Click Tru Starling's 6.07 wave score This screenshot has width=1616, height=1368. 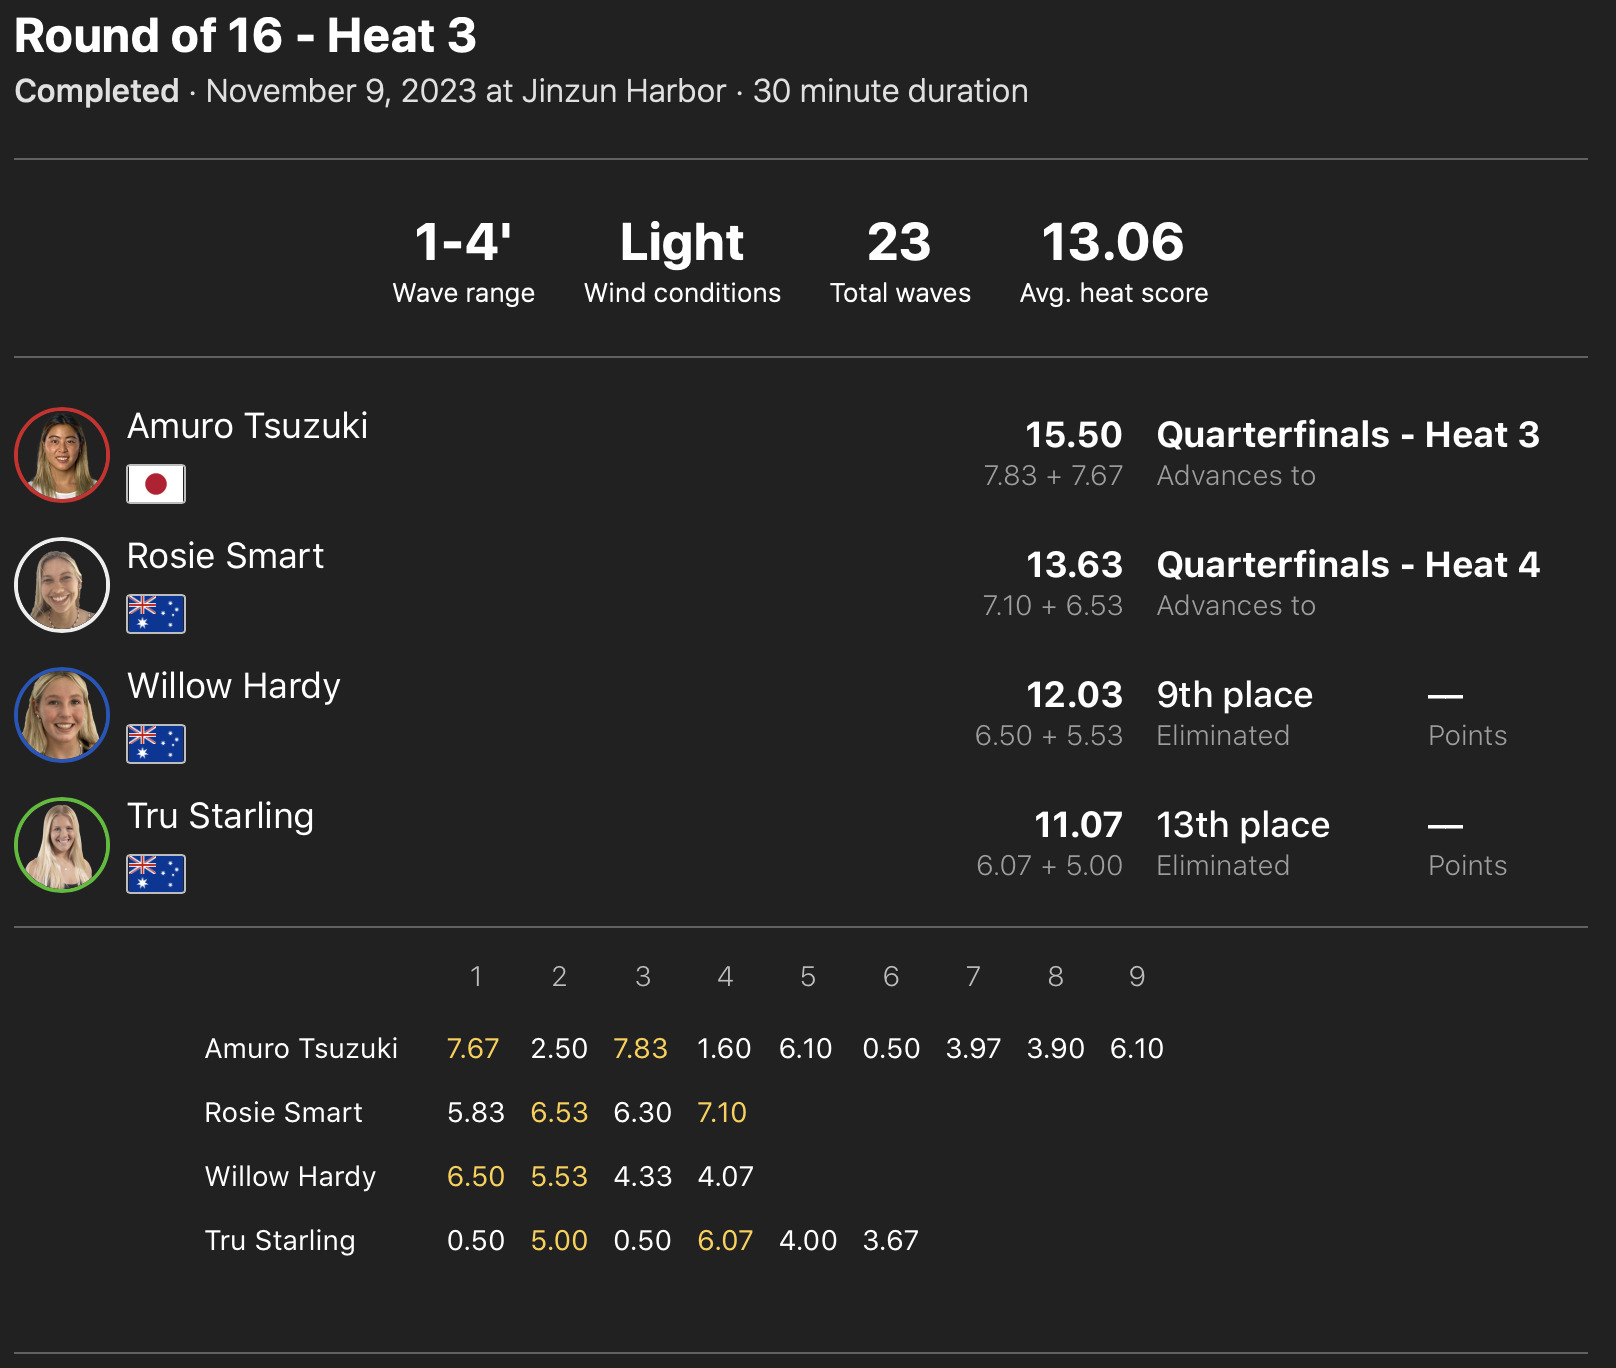click(x=725, y=1240)
